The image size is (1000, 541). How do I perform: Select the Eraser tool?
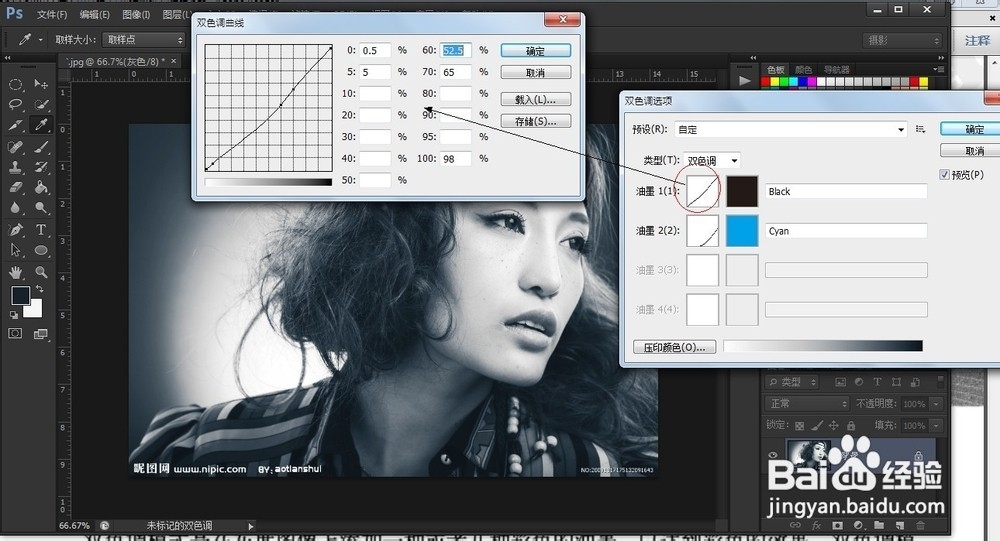point(15,188)
